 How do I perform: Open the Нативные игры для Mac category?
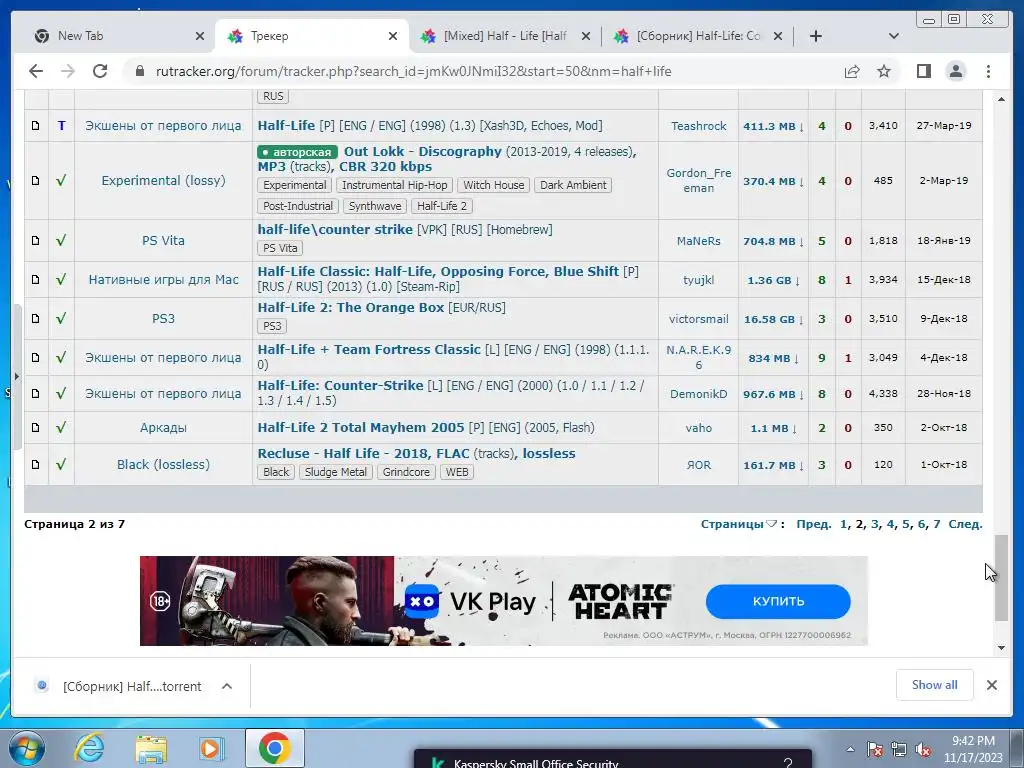163,280
